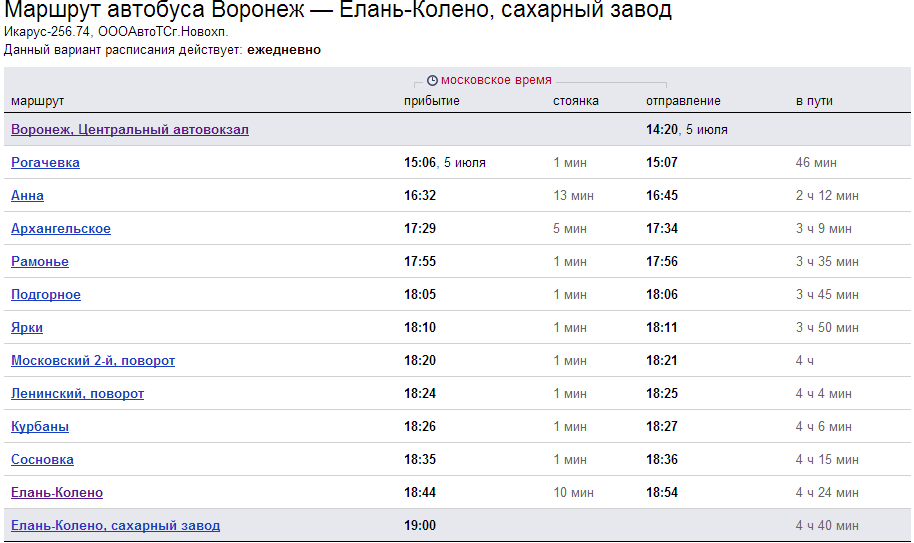Click departure time 18:54 for Елань-Колено
The height and width of the screenshot is (543, 914).
click(x=662, y=493)
